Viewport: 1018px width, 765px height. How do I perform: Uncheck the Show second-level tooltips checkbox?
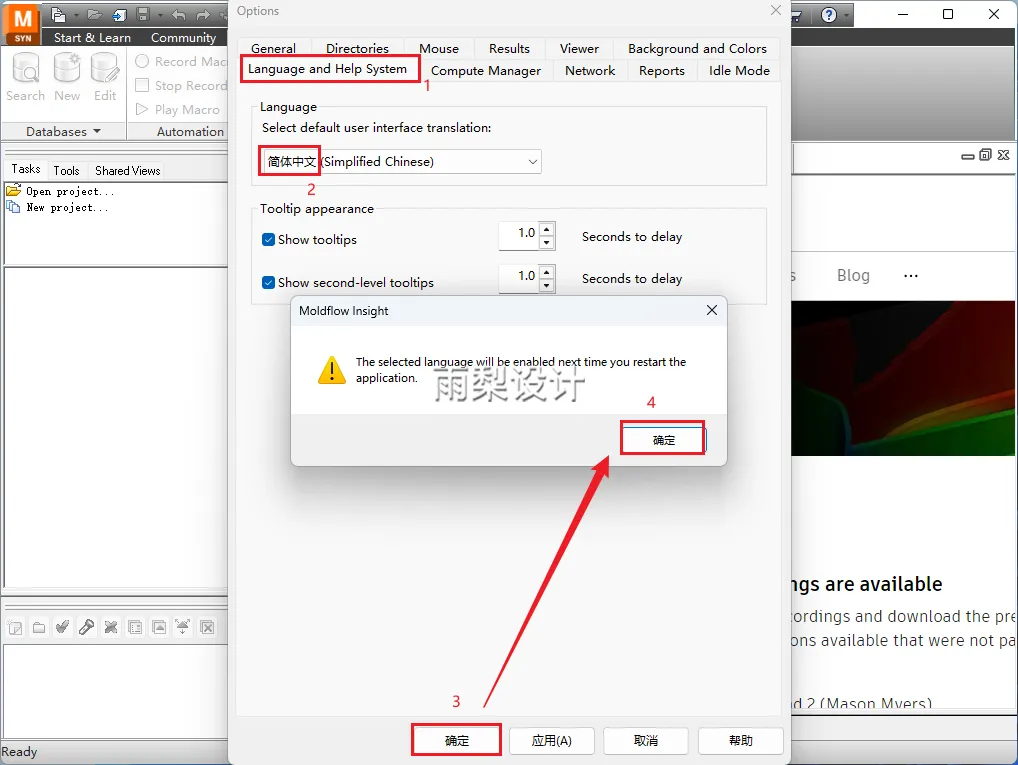(268, 282)
